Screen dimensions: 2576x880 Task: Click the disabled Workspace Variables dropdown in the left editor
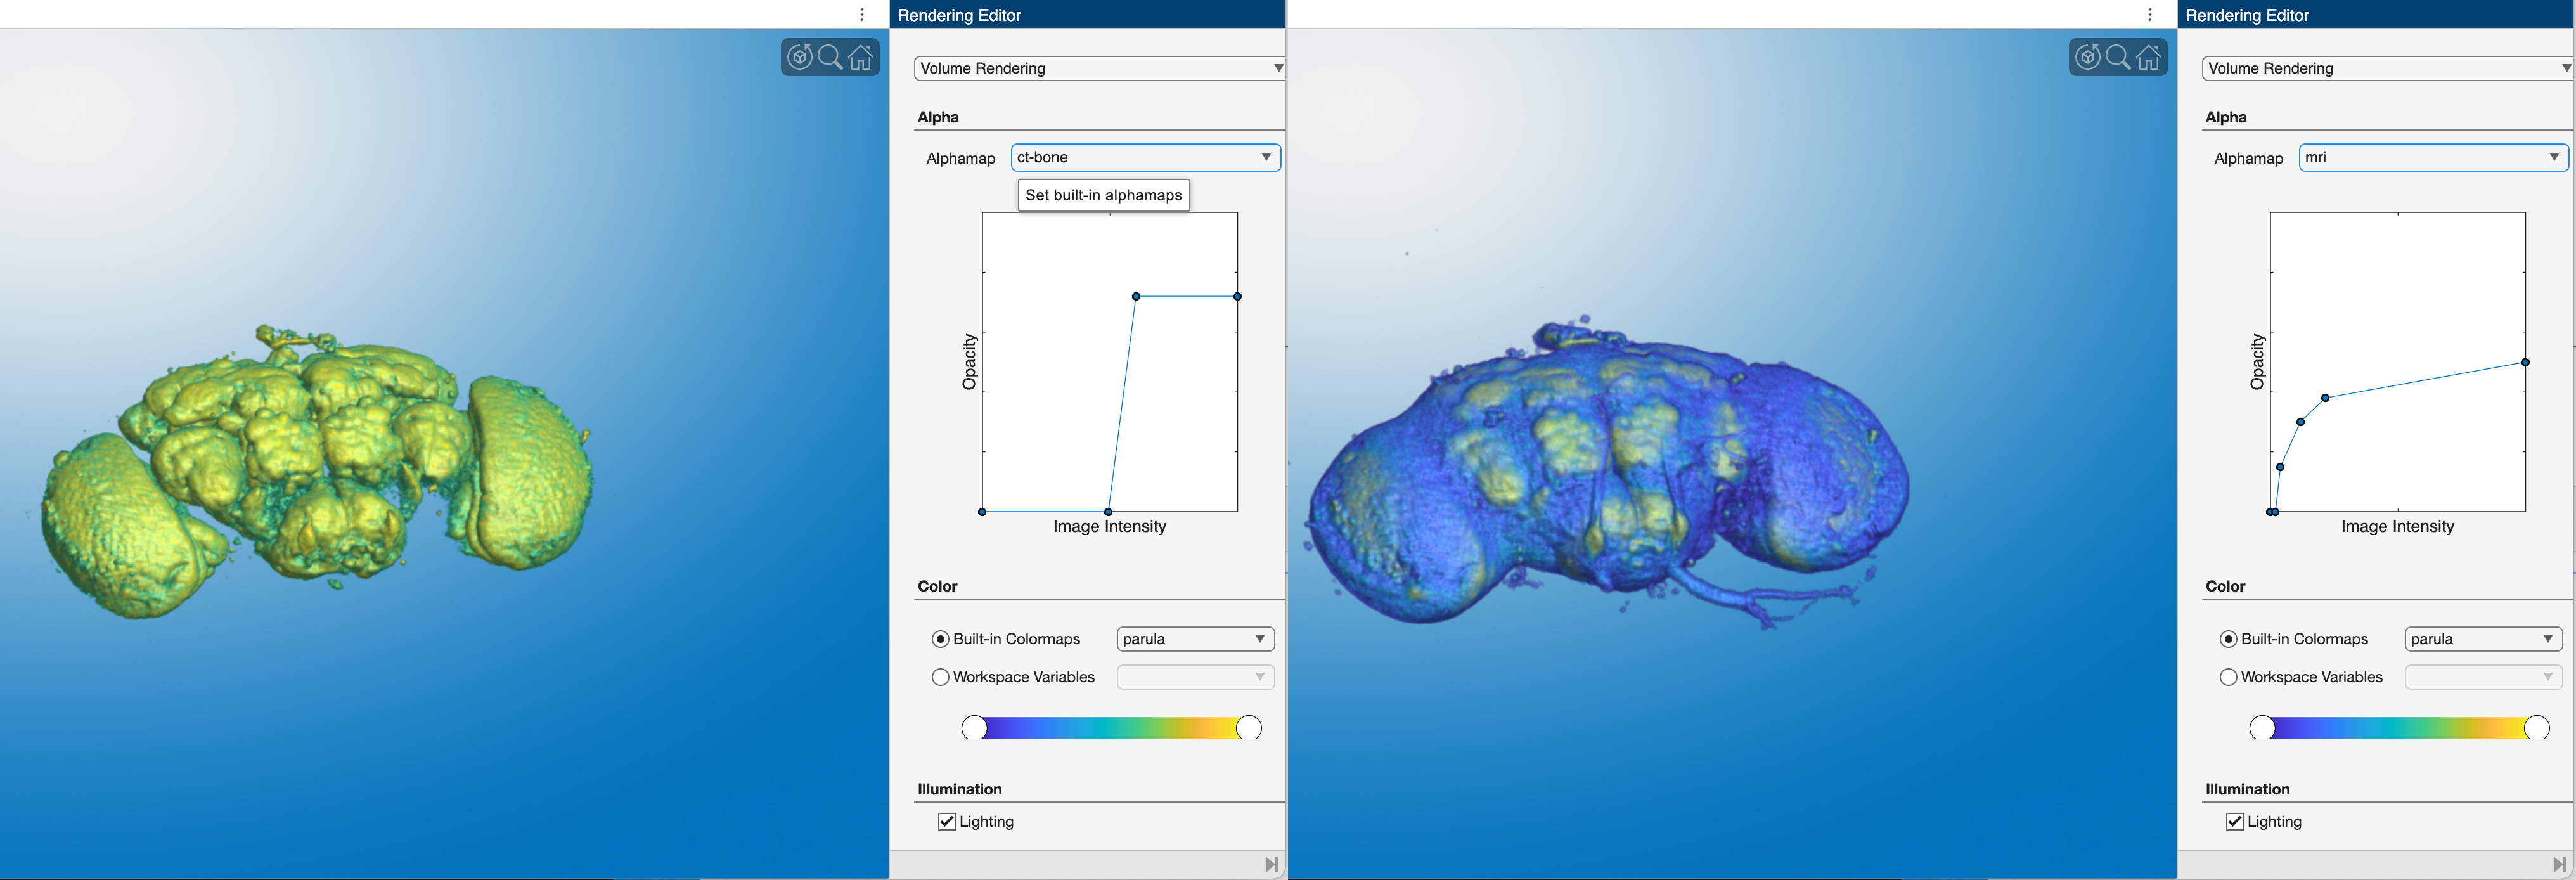pyautogui.click(x=1195, y=677)
